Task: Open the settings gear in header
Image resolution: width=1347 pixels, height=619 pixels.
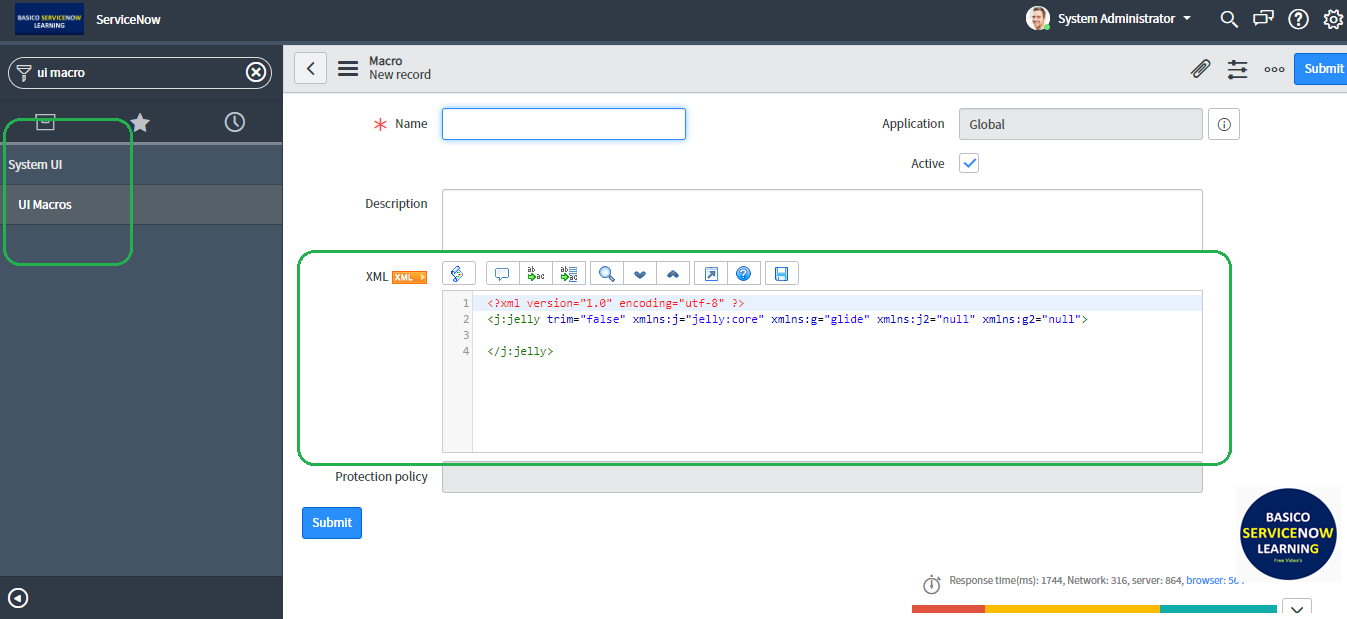Action: (1333, 19)
